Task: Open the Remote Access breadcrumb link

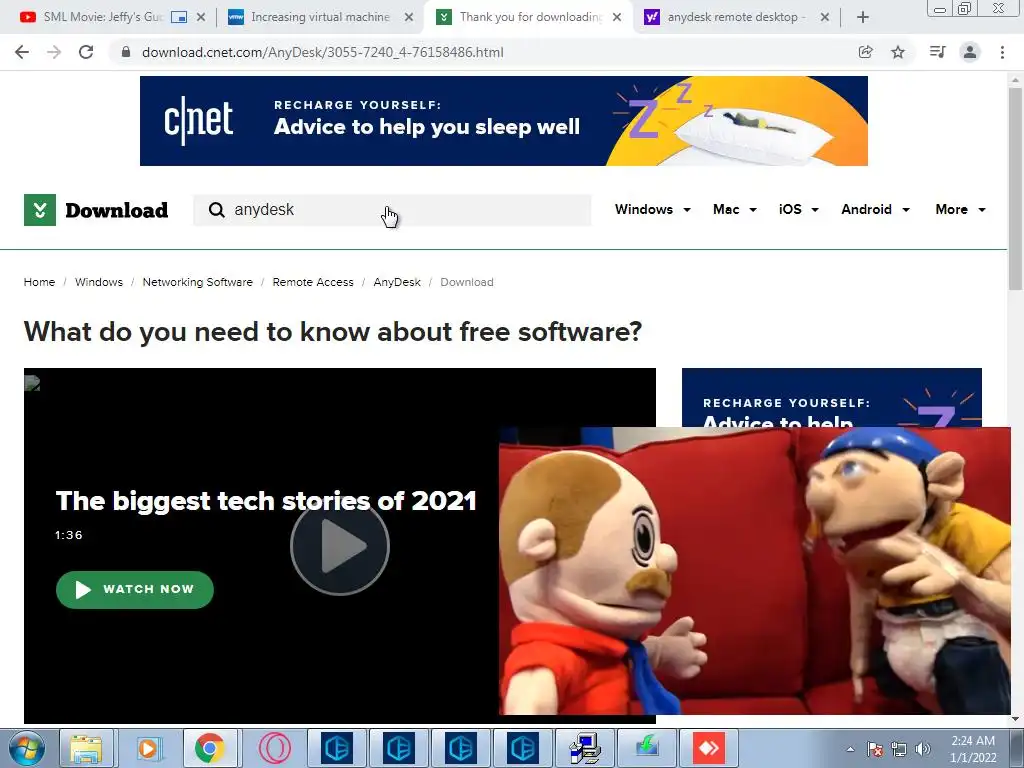Action: click(313, 282)
